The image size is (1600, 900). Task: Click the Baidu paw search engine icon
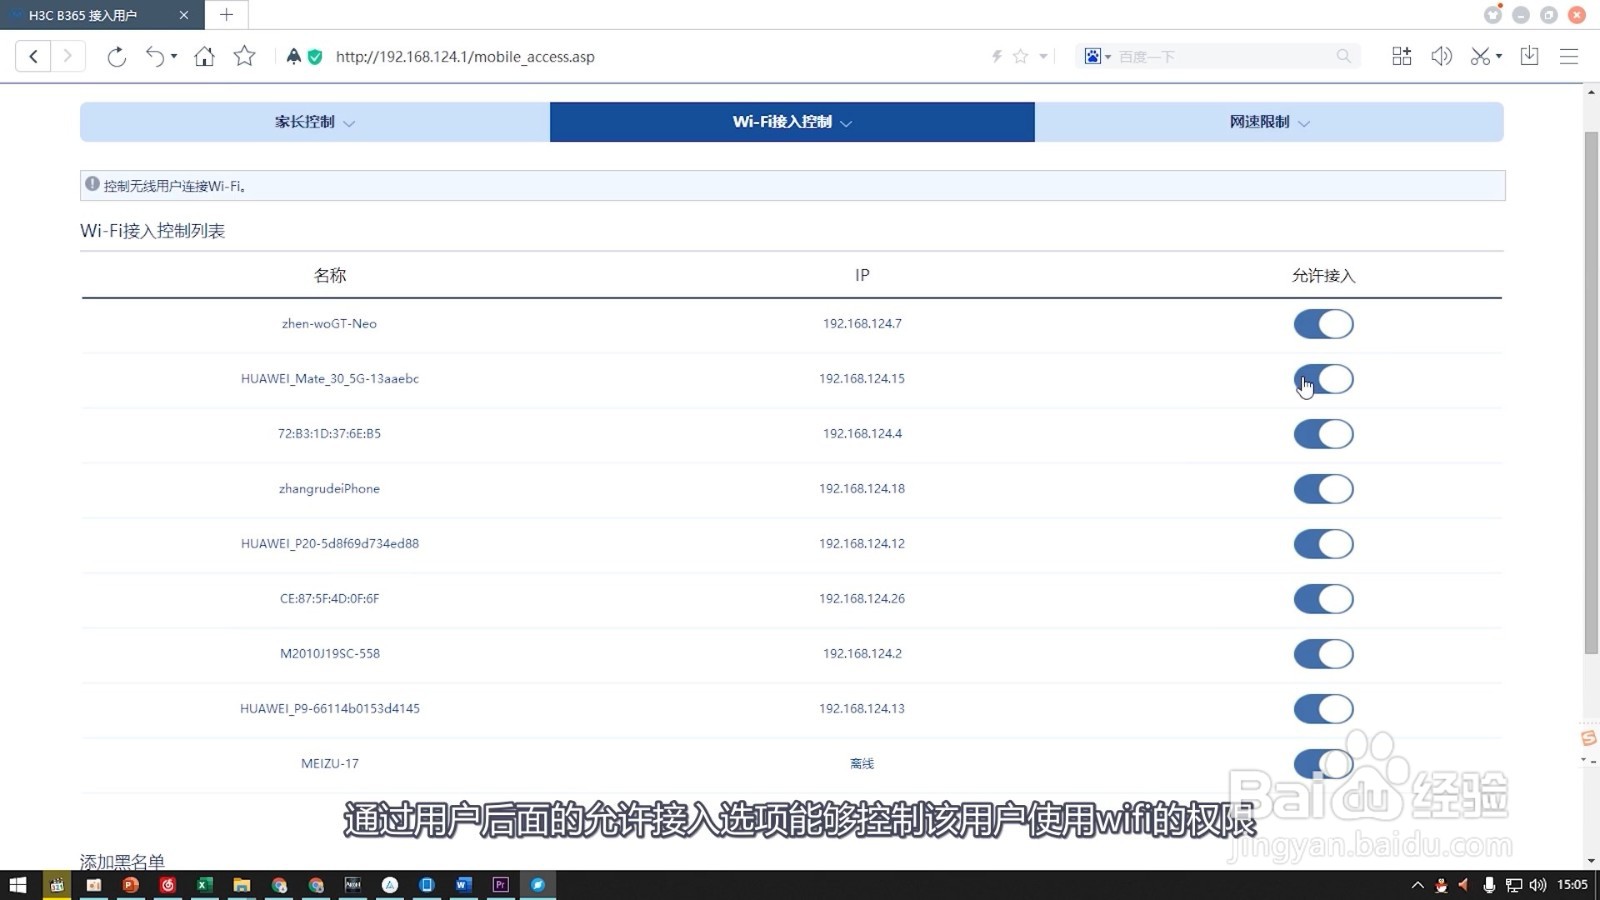1092,56
